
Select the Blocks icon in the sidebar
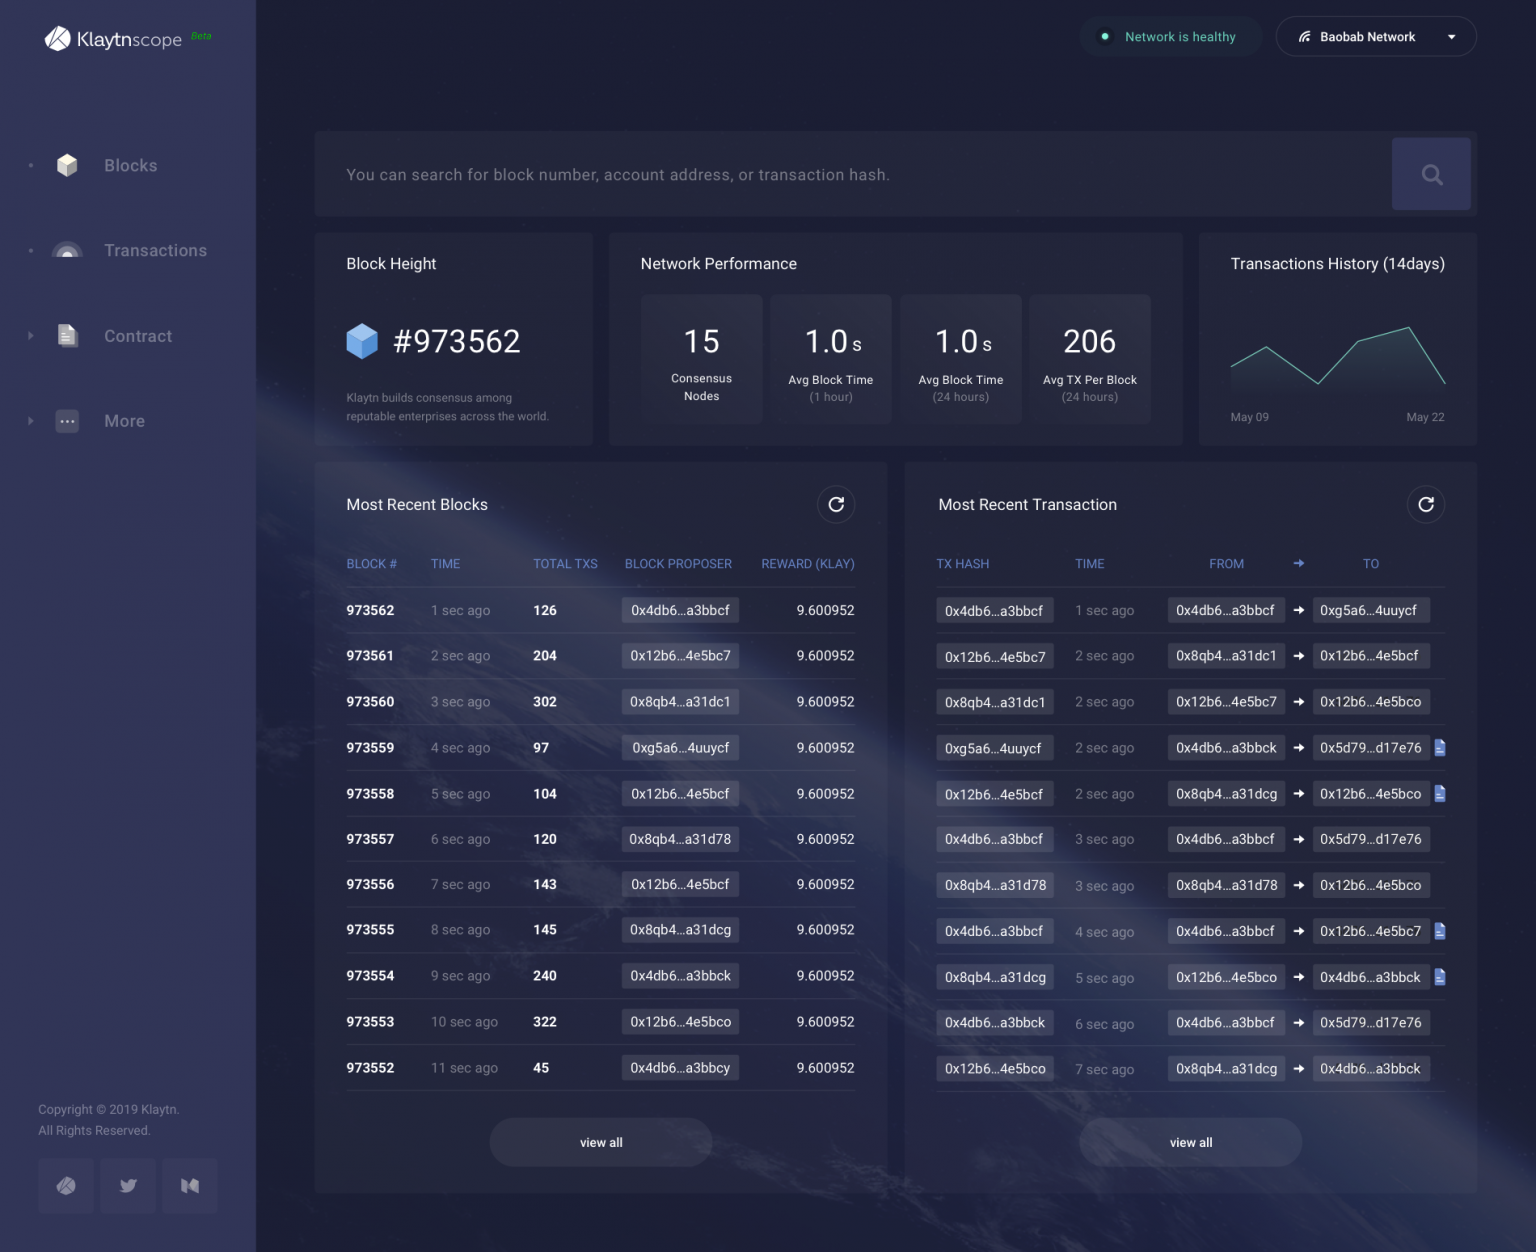(x=67, y=165)
